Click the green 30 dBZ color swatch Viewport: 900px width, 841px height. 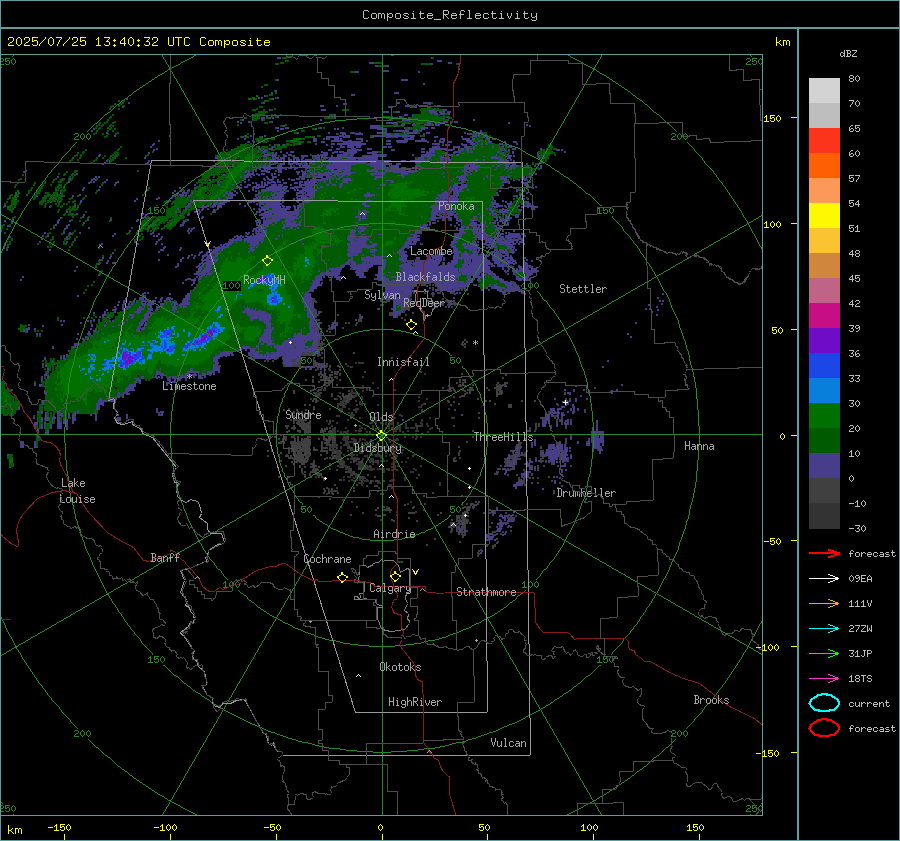coord(824,416)
